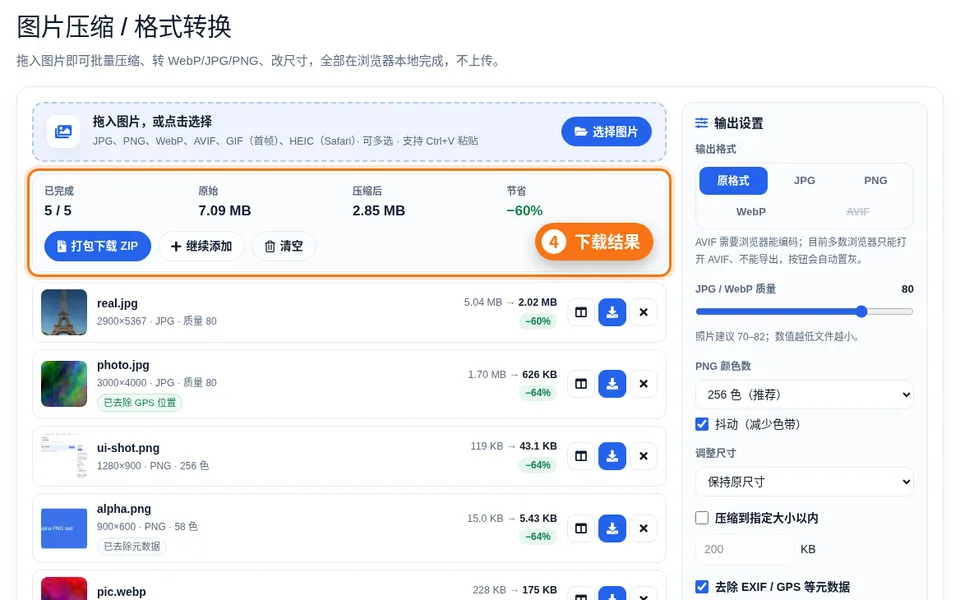Viewport: 960px width, 600px height.
Task: Click the image upload icon in drop zone
Action: pyautogui.click(x=63, y=132)
